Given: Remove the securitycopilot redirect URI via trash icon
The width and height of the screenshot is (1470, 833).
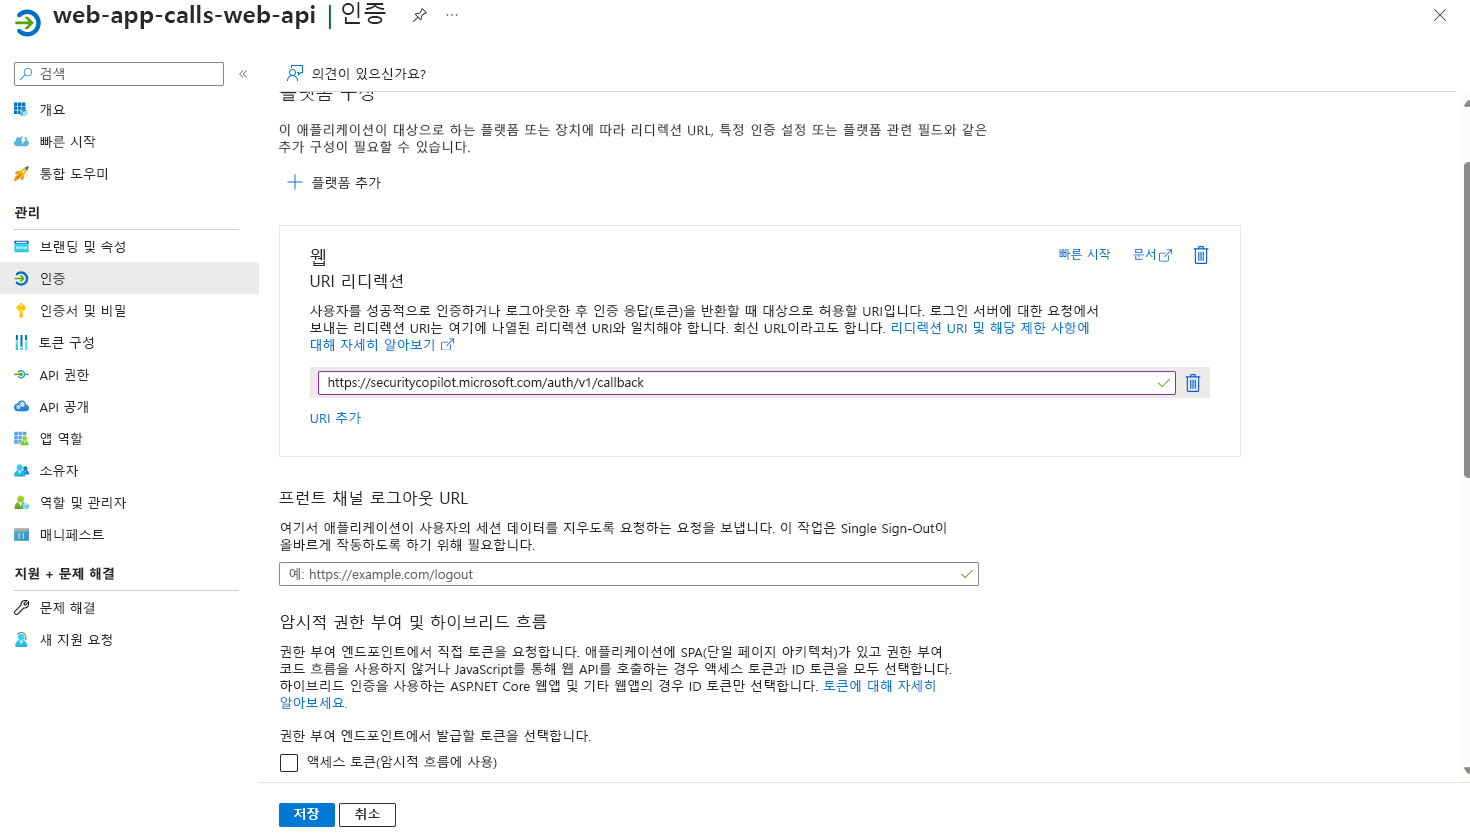Looking at the screenshot, I should click(x=1192, y=382).
